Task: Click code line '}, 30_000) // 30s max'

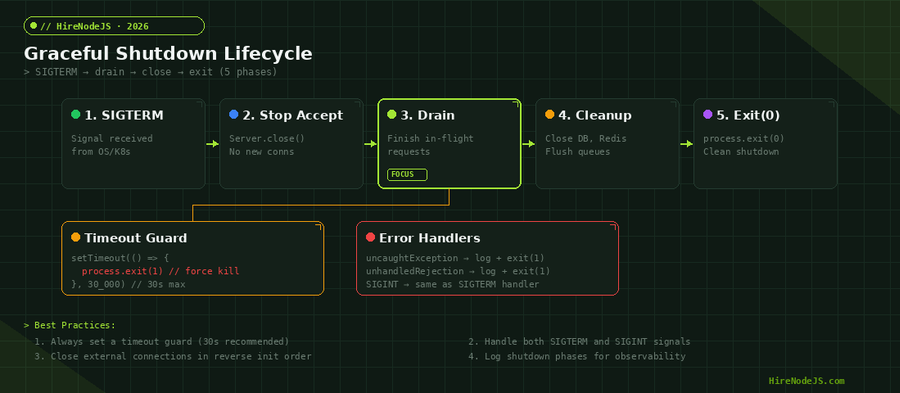Action: pos(128,285)
